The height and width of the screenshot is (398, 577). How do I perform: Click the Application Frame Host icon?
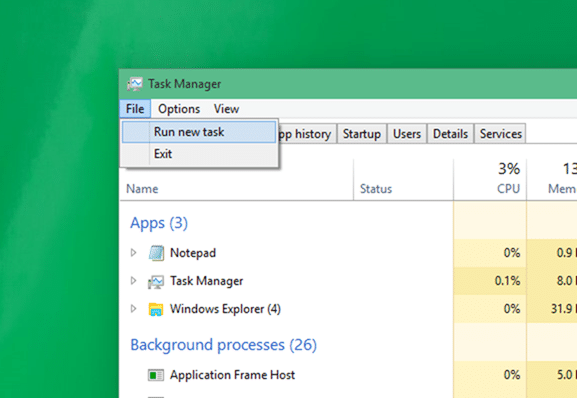tap(156, 375)
